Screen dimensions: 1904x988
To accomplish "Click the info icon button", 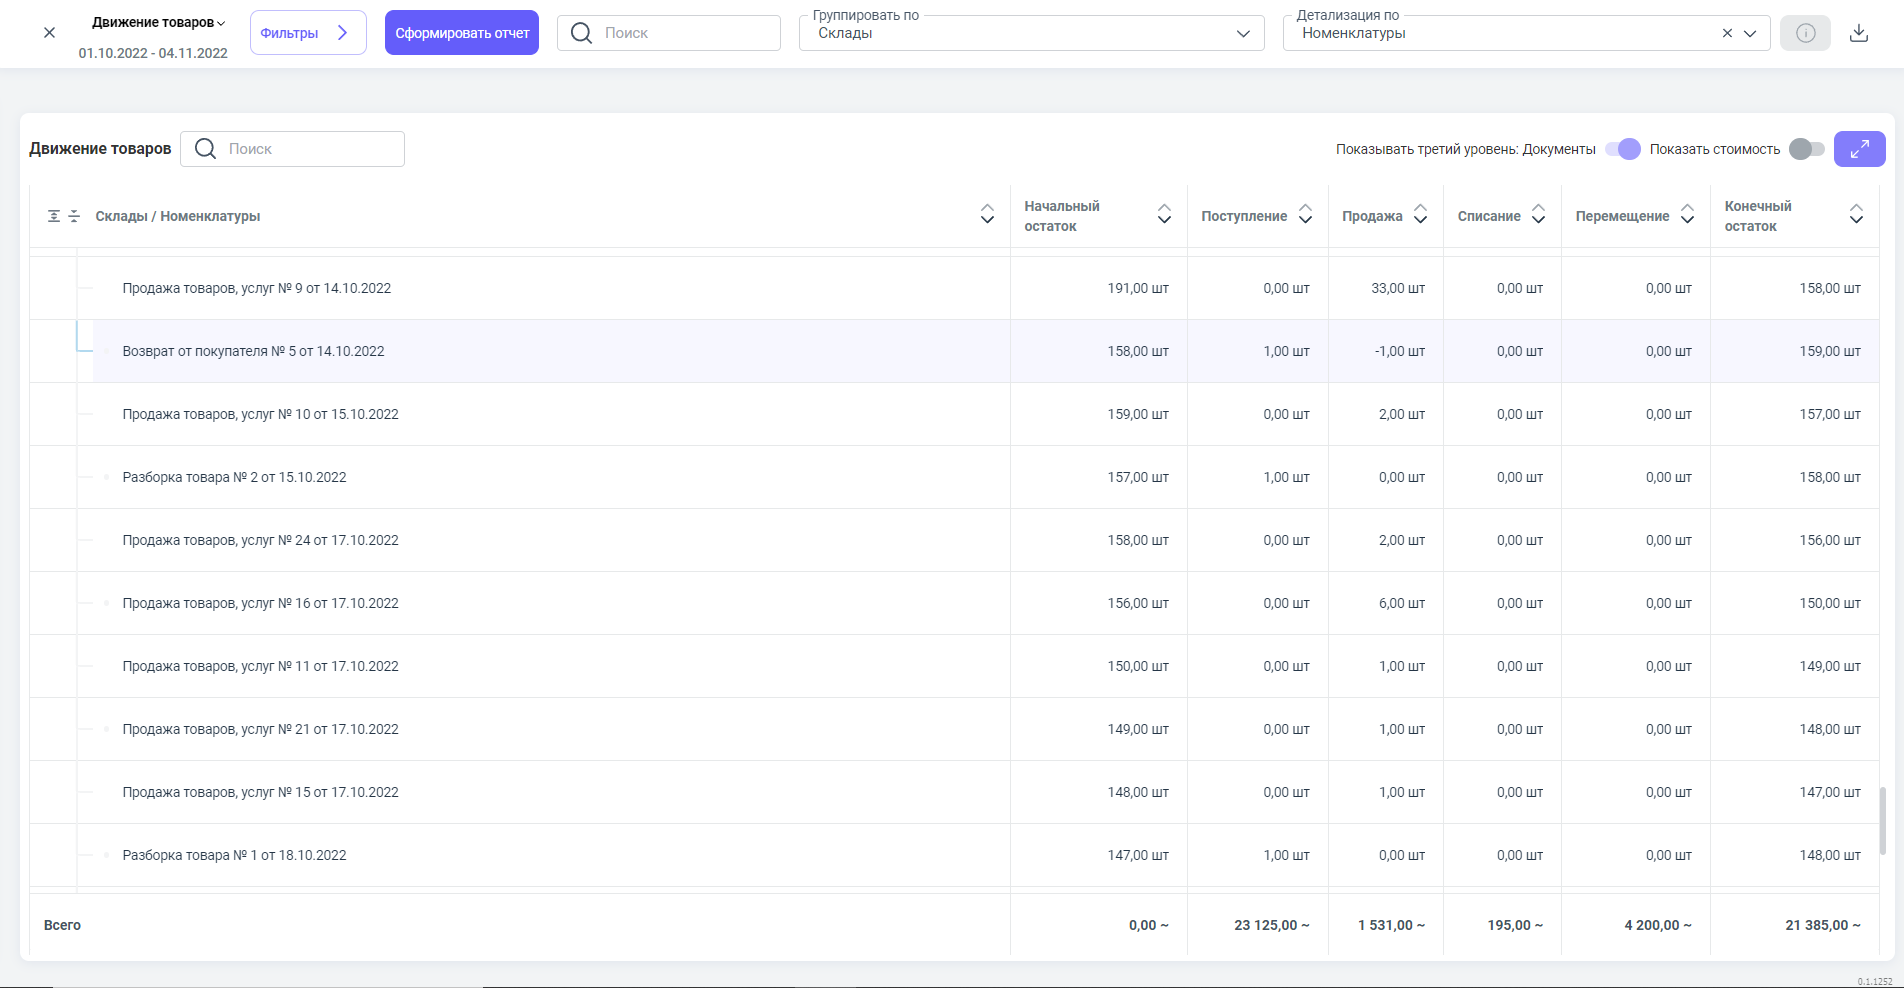I will pos(1805,33).
